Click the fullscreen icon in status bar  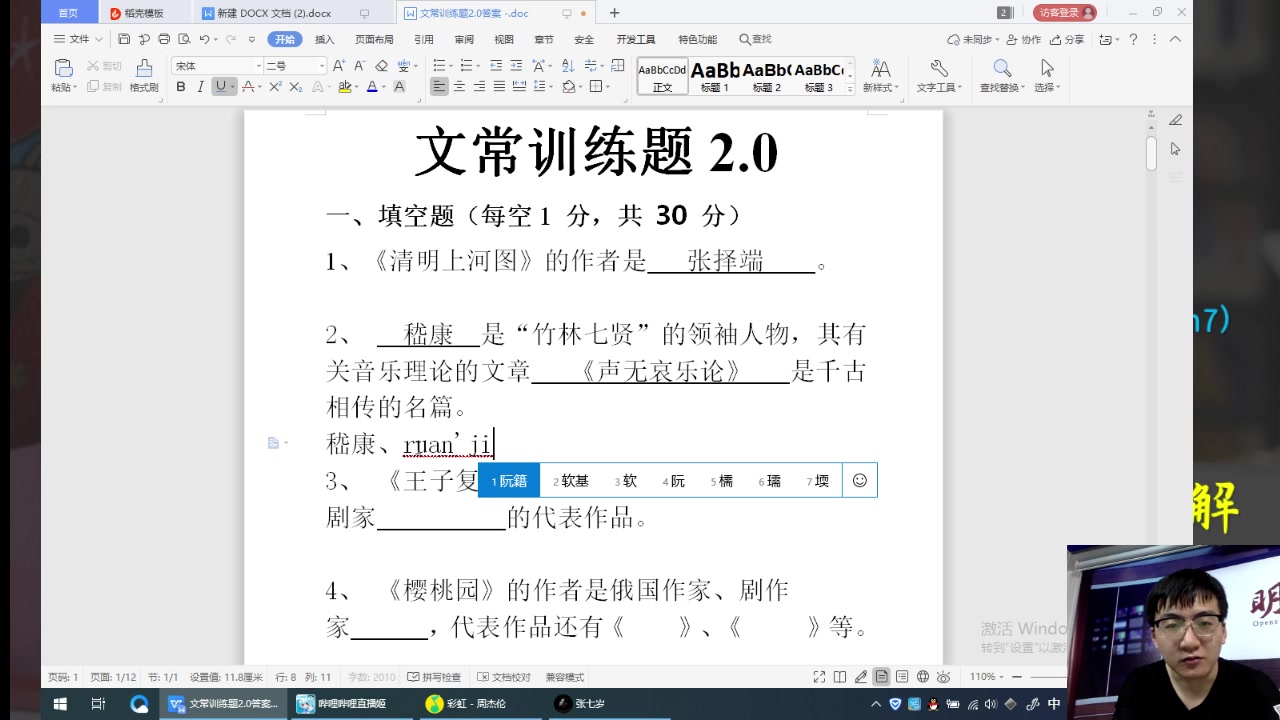tap(819, 677)
